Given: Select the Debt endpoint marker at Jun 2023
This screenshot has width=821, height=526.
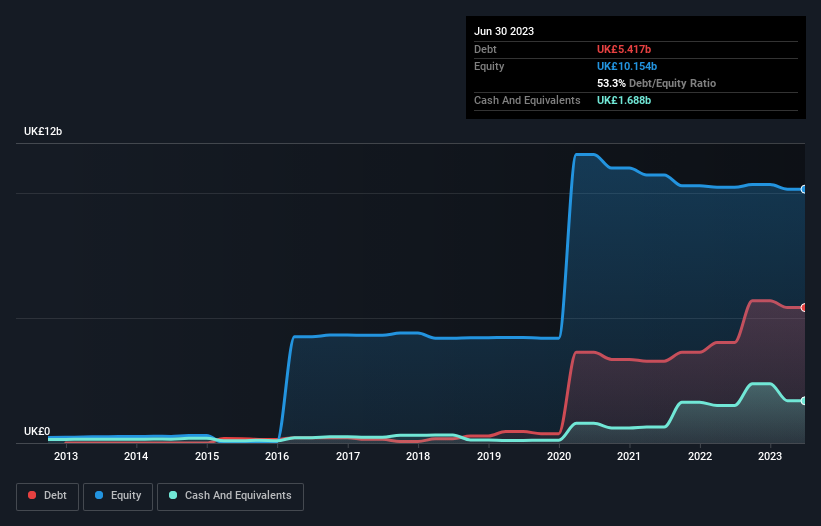Looking at the screenshot, I should click(804, 308).
